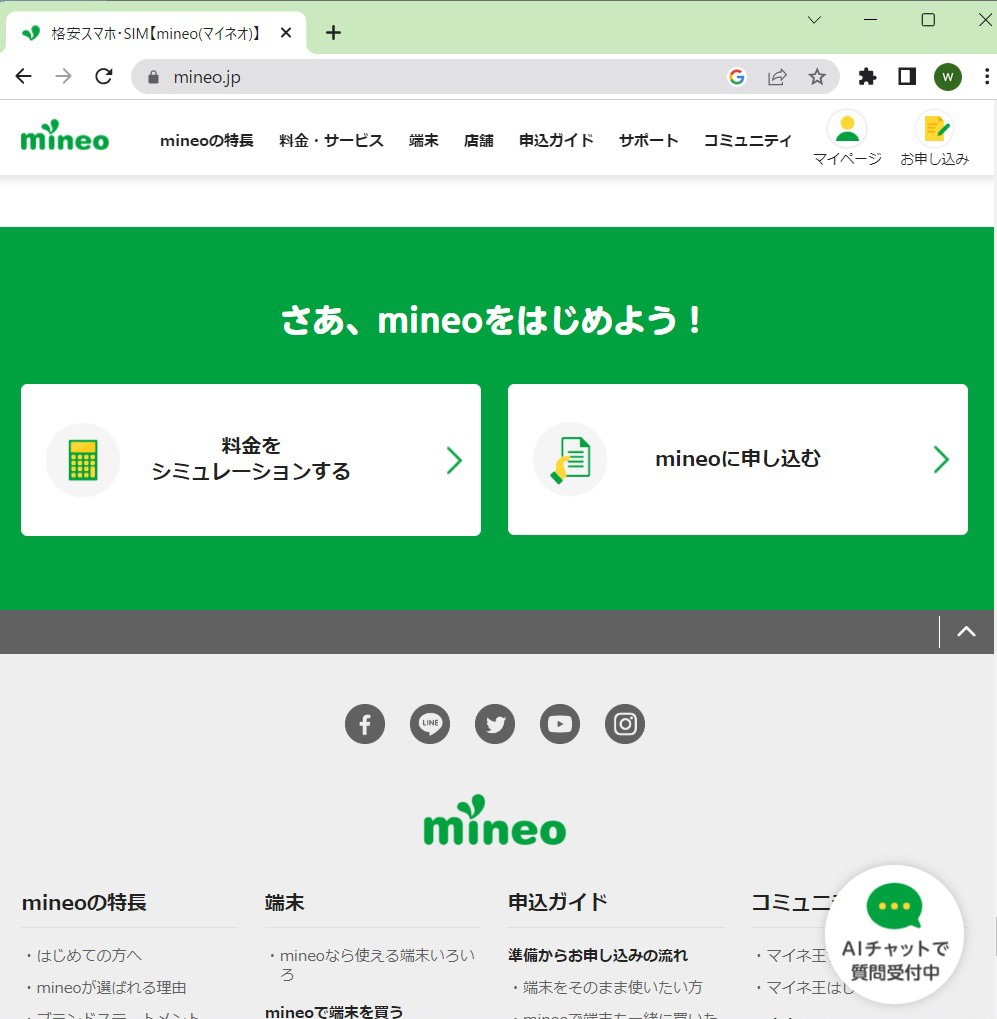
Task: Click the chevron on 料金をシミュレーションする card
Action: pos(454,460)
